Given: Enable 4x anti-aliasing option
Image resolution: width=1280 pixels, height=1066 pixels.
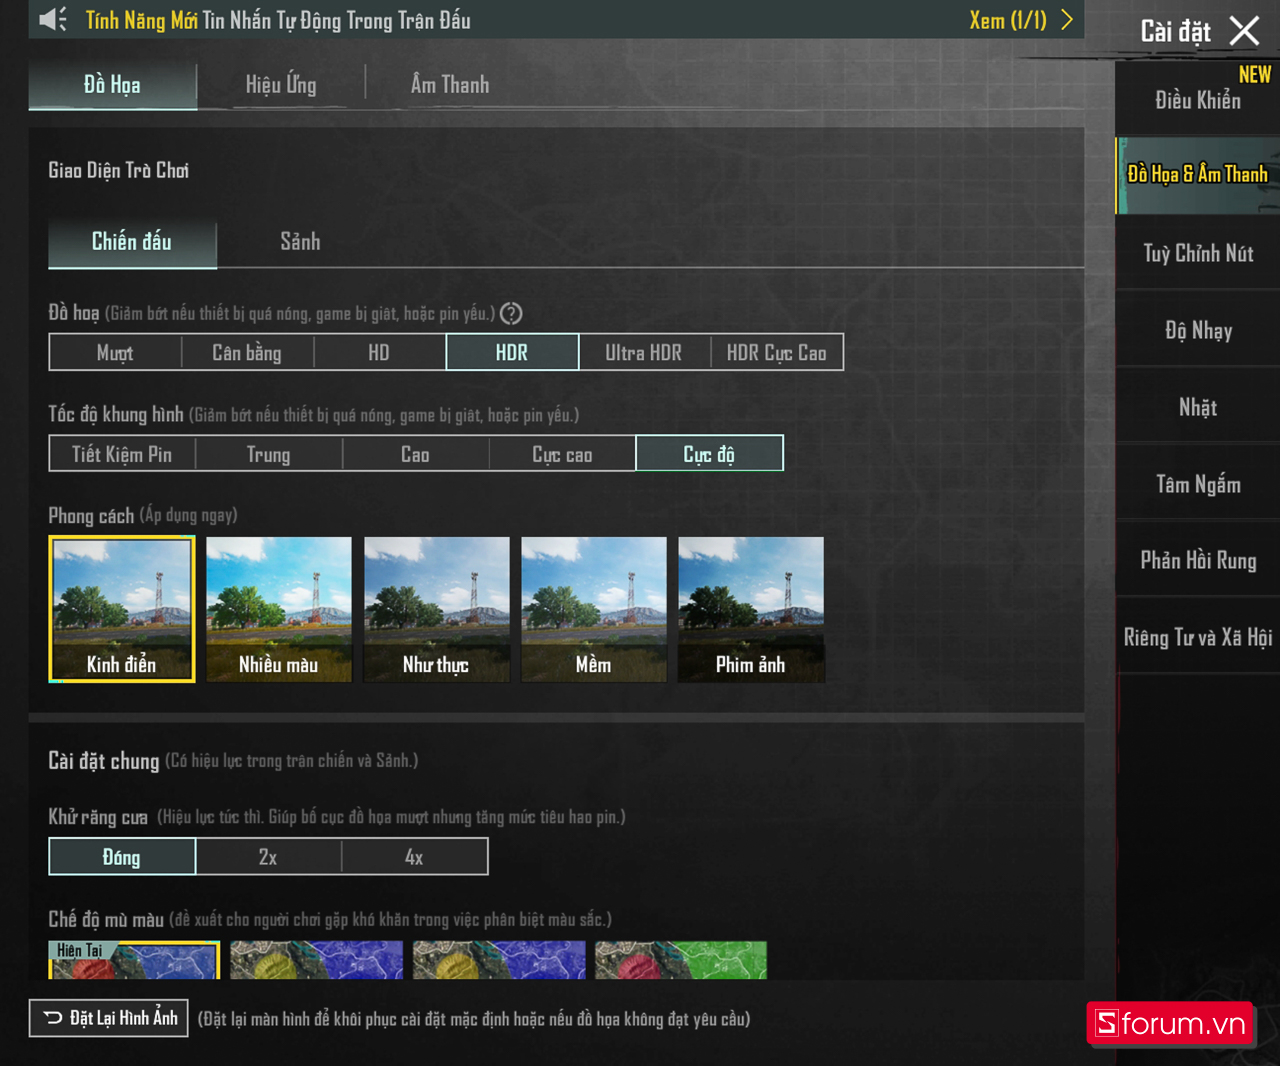Looking at the screenshot, I should 414,858.
